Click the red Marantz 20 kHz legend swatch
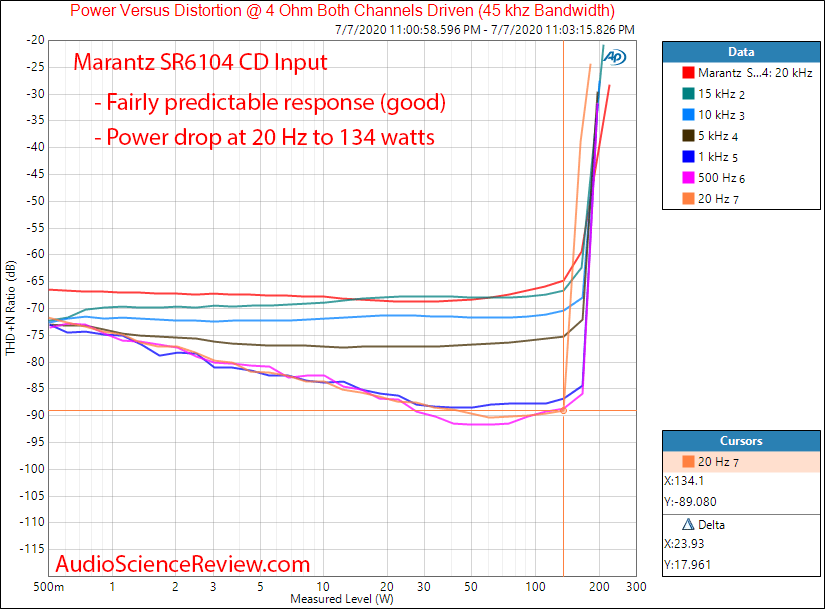This screenshot has height=609, width=825. 688,73
